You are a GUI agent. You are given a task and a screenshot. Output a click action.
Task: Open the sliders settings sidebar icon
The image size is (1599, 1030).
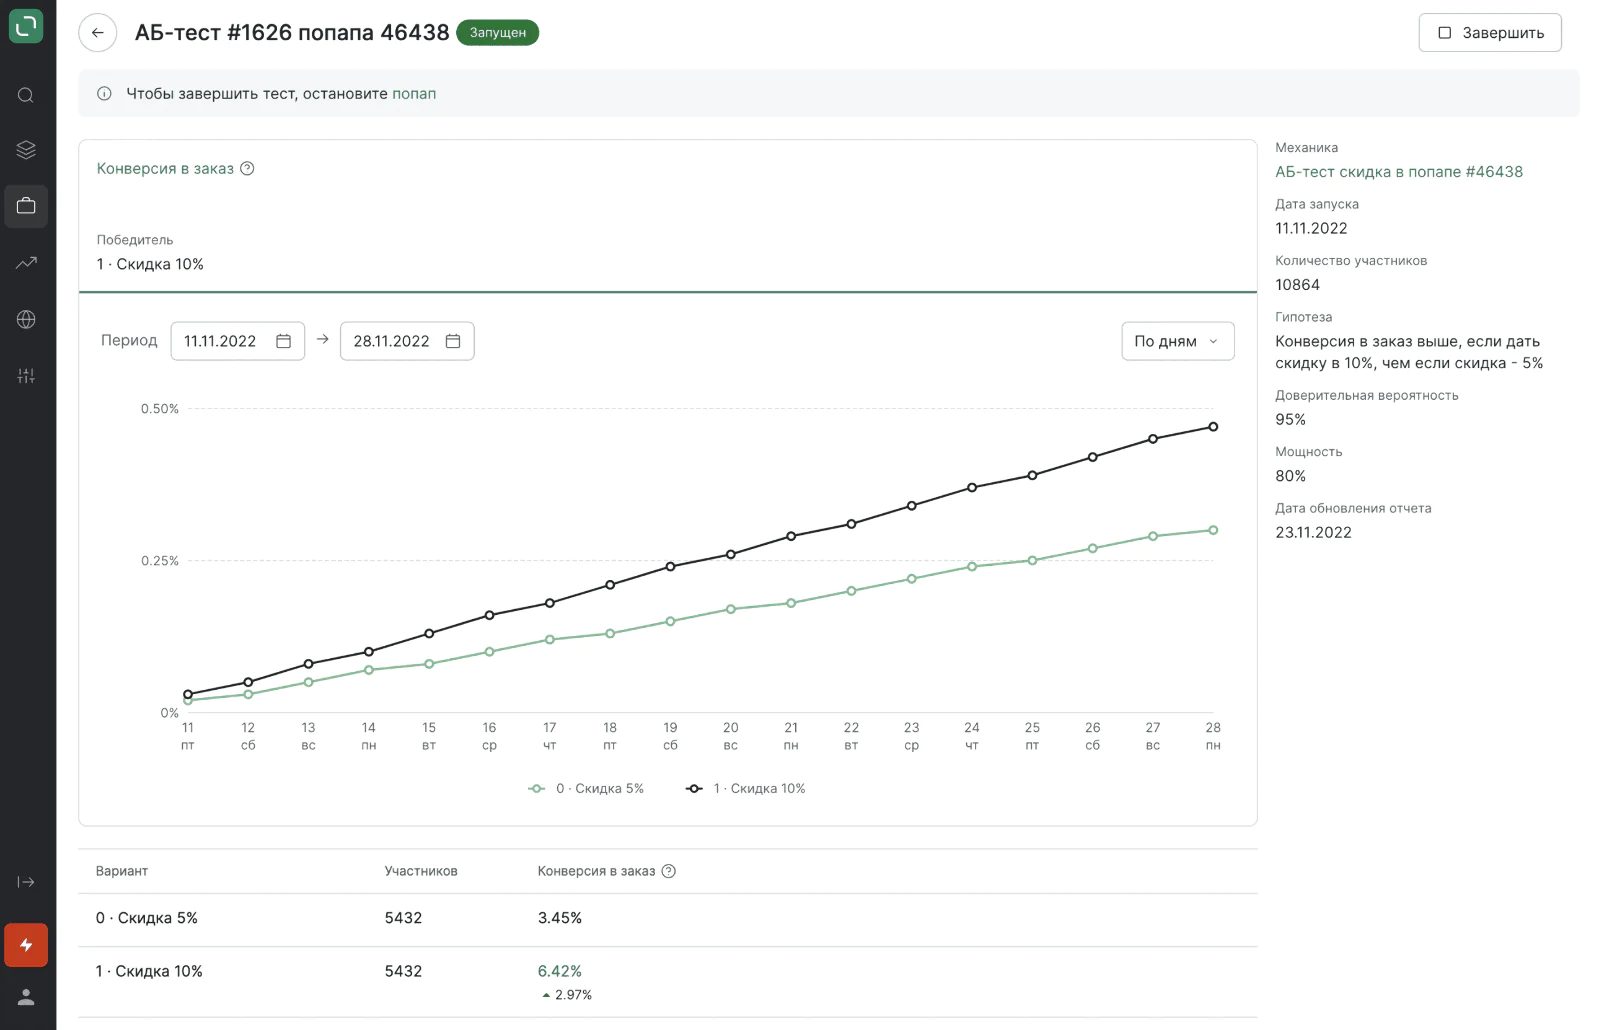point(26,376)
